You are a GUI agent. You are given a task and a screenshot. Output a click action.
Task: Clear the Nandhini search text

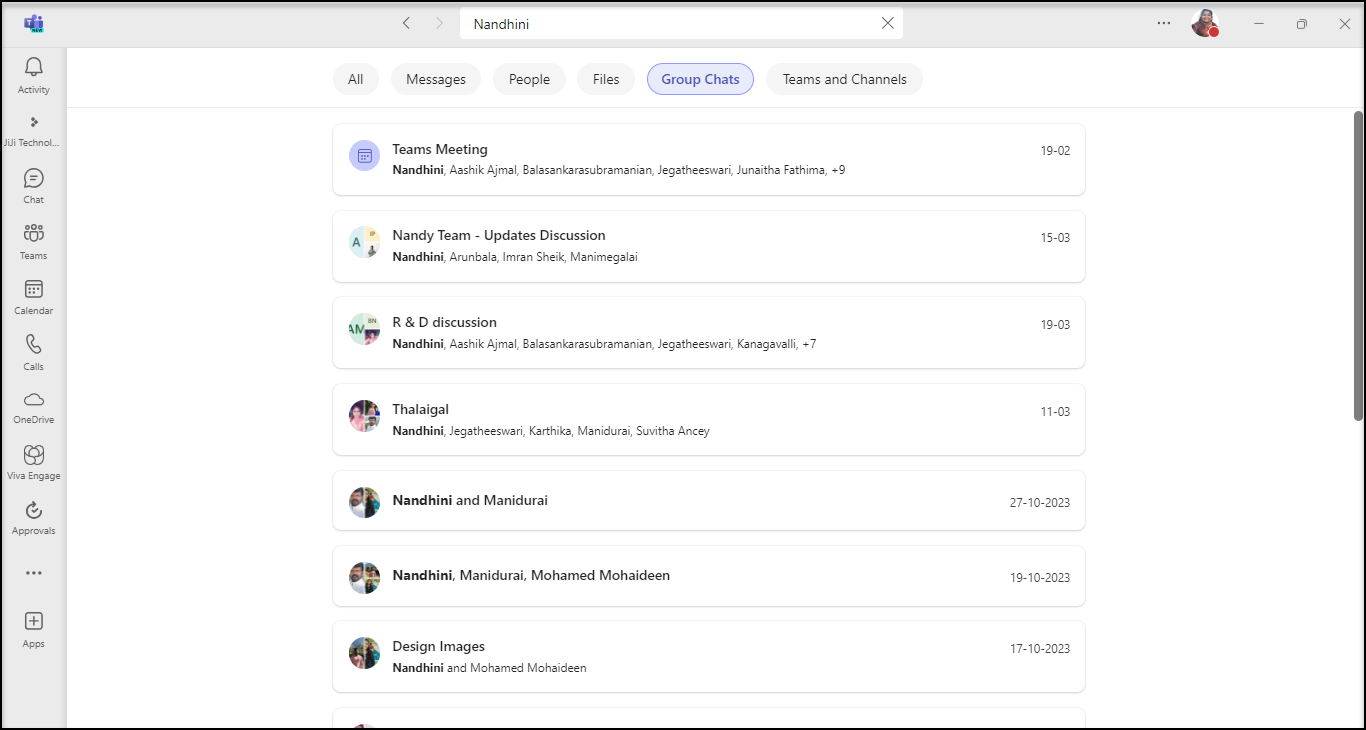pyautogui.click(x=887, y=23)
